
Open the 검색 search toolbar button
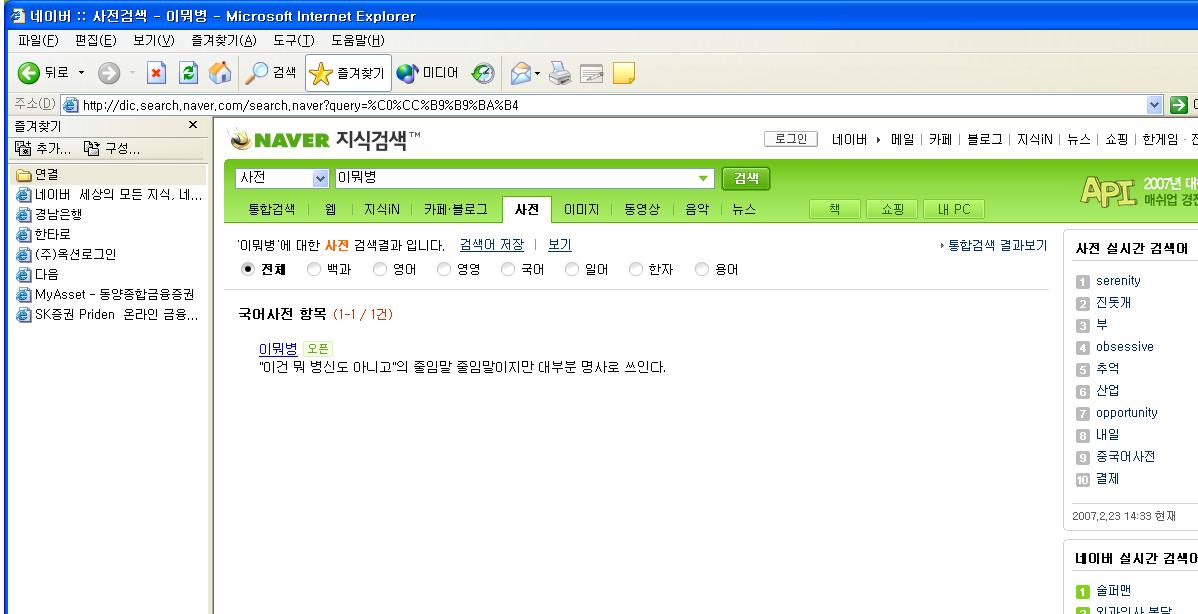click(270, 73)
